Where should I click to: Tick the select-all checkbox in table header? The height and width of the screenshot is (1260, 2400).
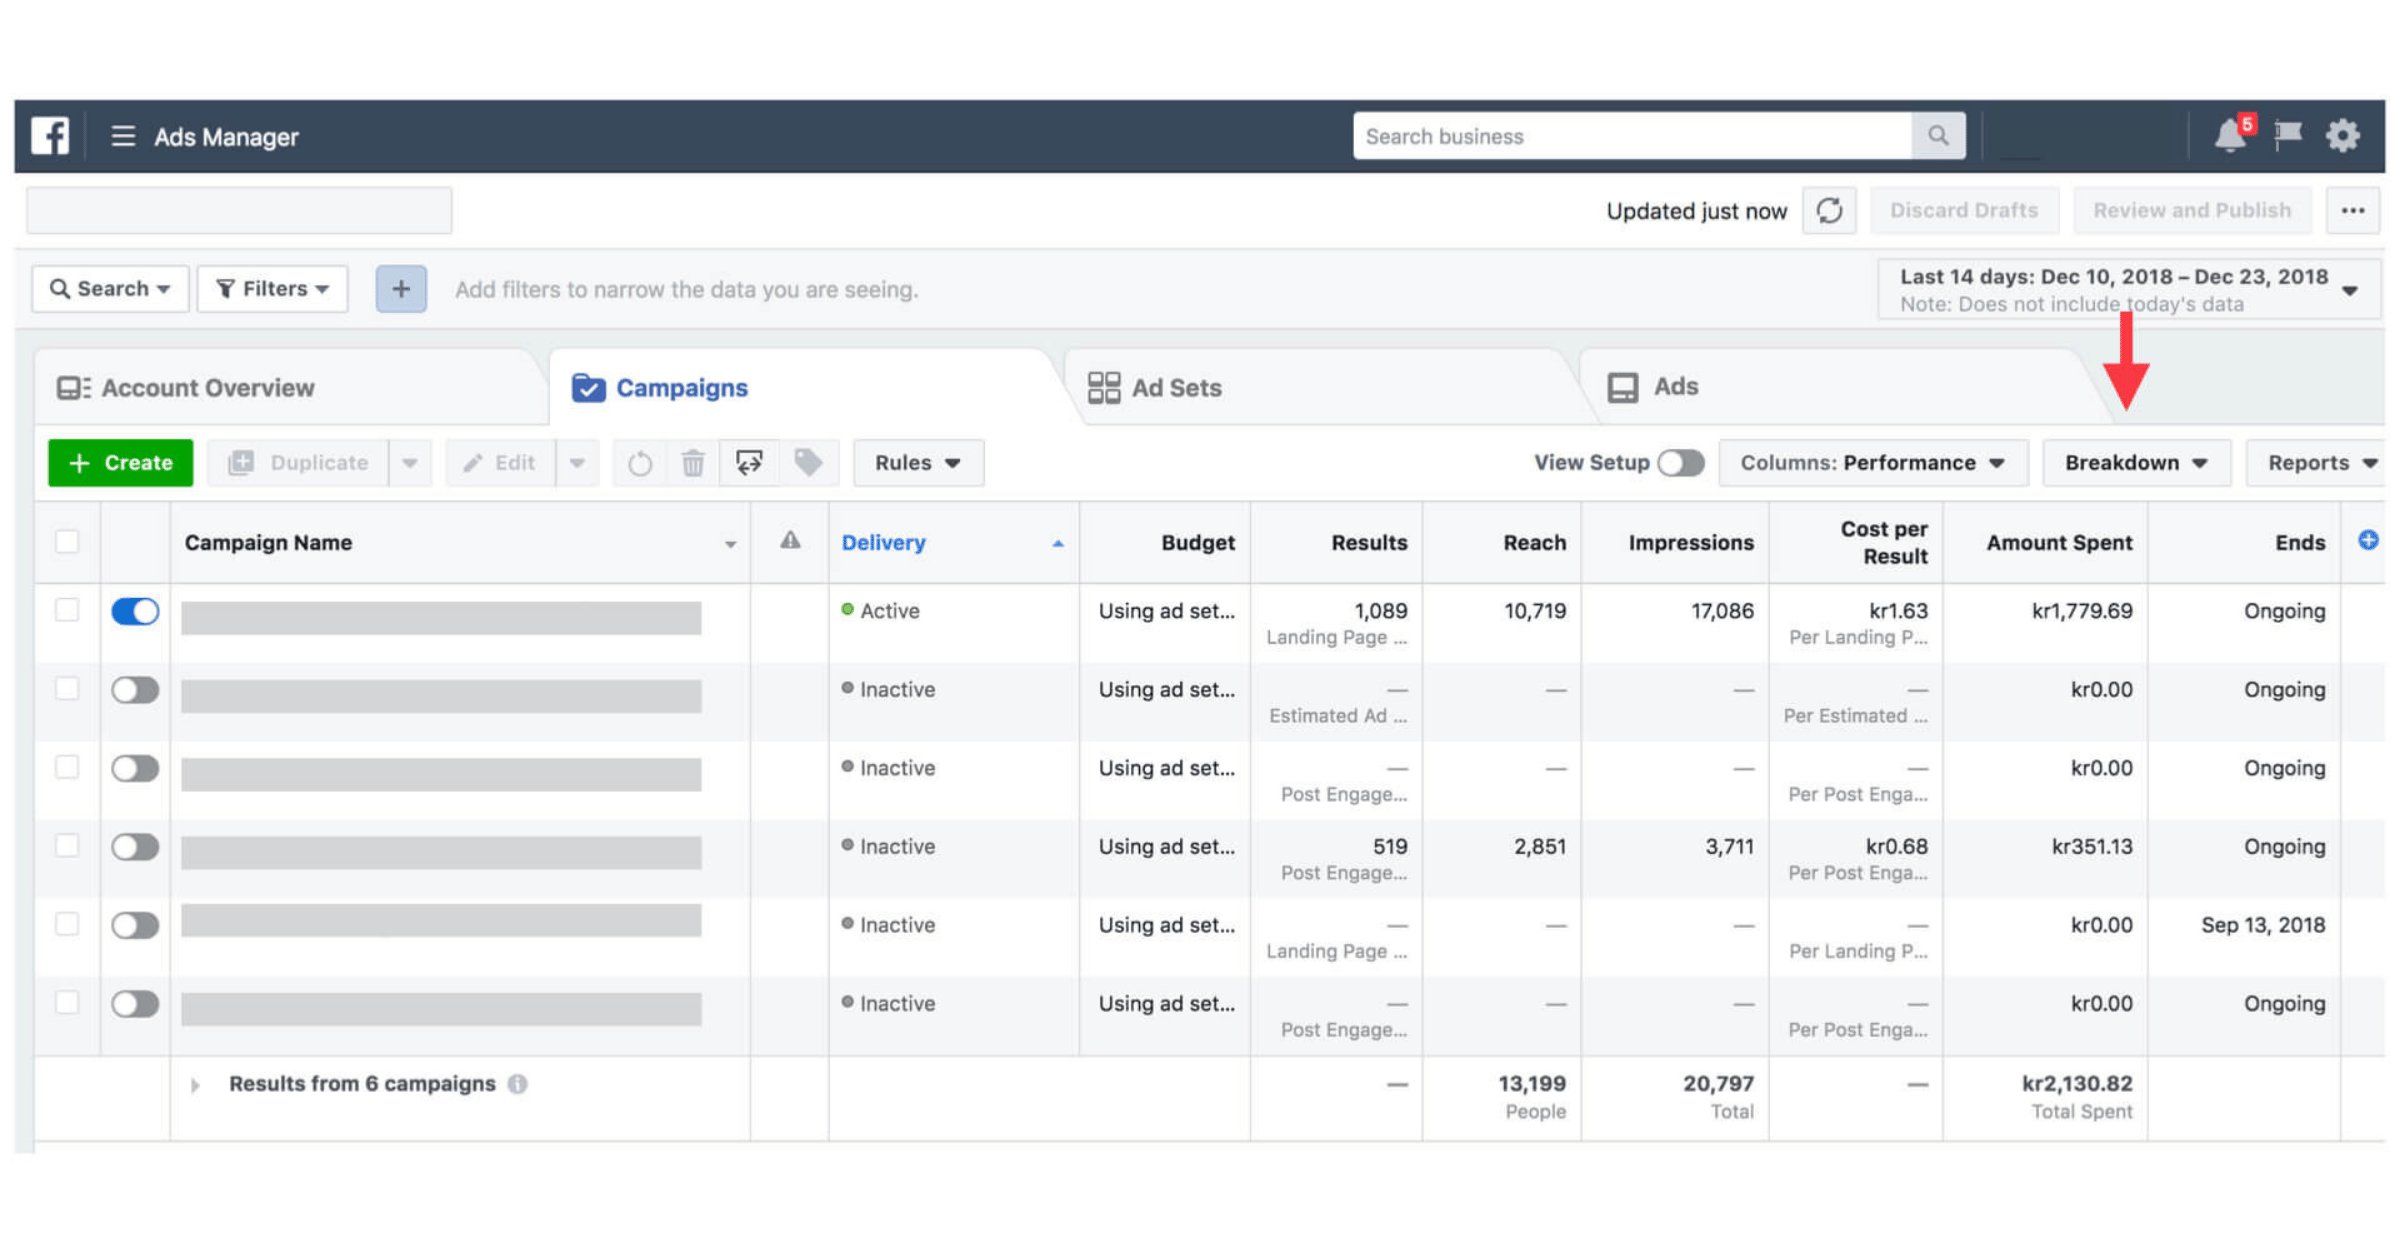tap(67, 541)
